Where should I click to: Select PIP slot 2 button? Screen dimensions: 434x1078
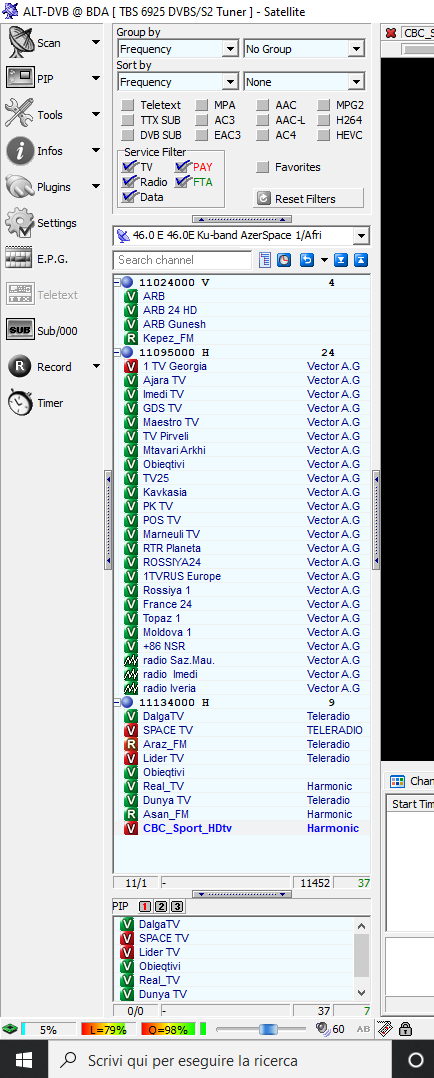[x=162, y=907]
